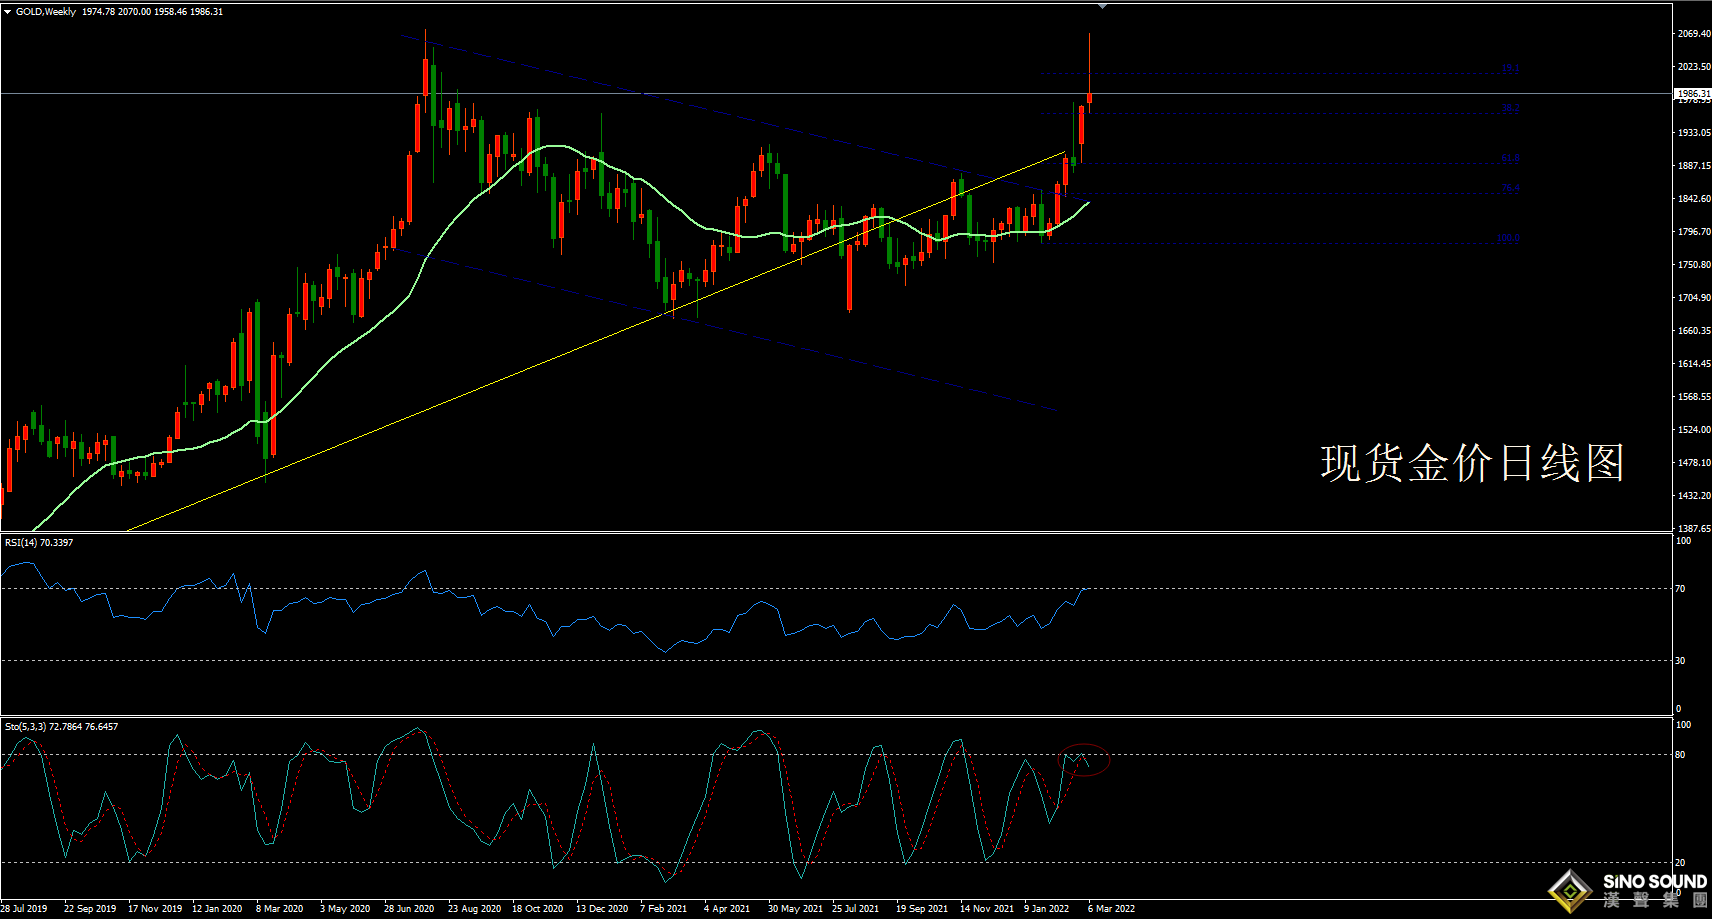Select the 19.1 Fibonacci level label
The image size is (1712, 919).
tap(1510, 68)
